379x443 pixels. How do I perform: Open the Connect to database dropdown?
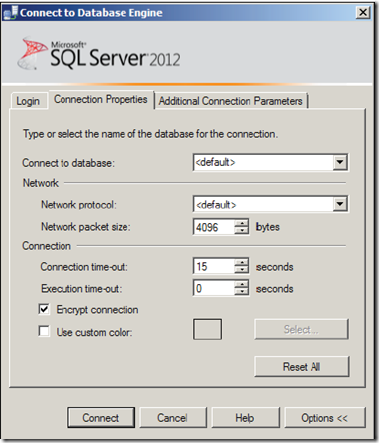340,162
